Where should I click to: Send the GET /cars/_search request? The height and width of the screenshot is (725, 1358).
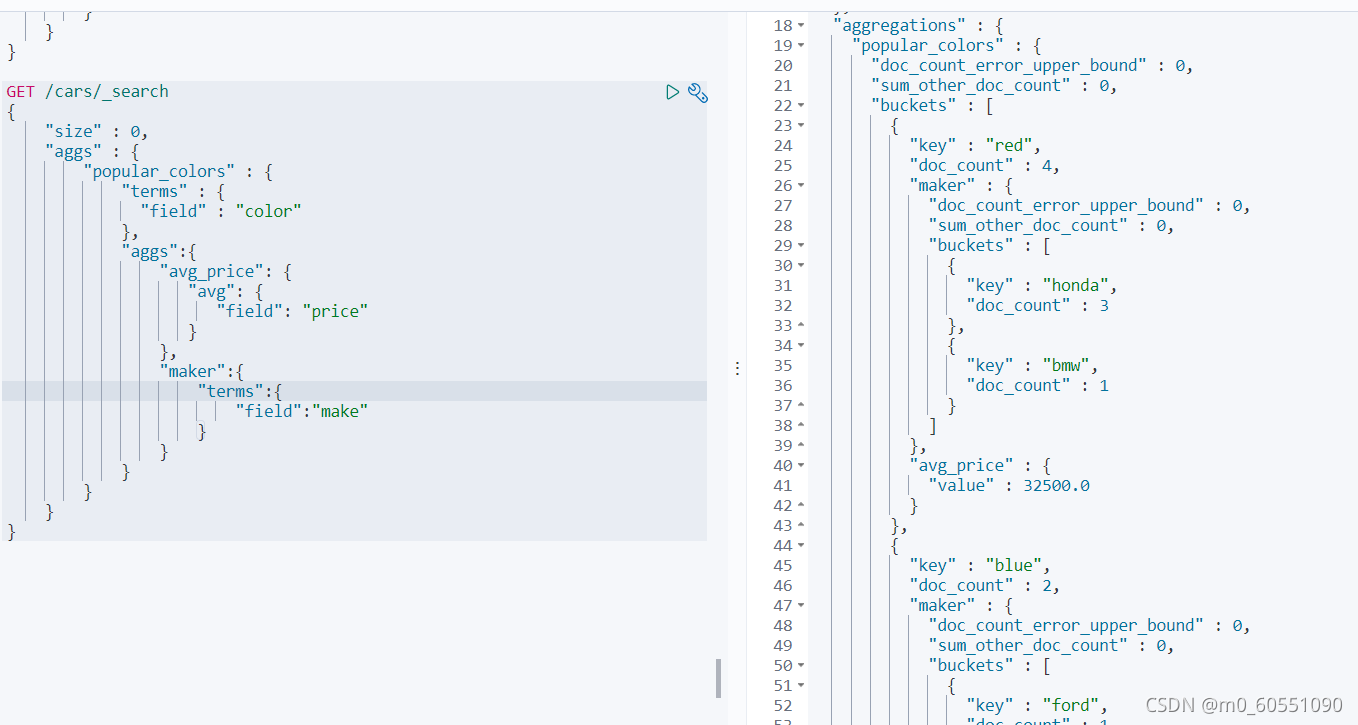click(x=673, y=92)
